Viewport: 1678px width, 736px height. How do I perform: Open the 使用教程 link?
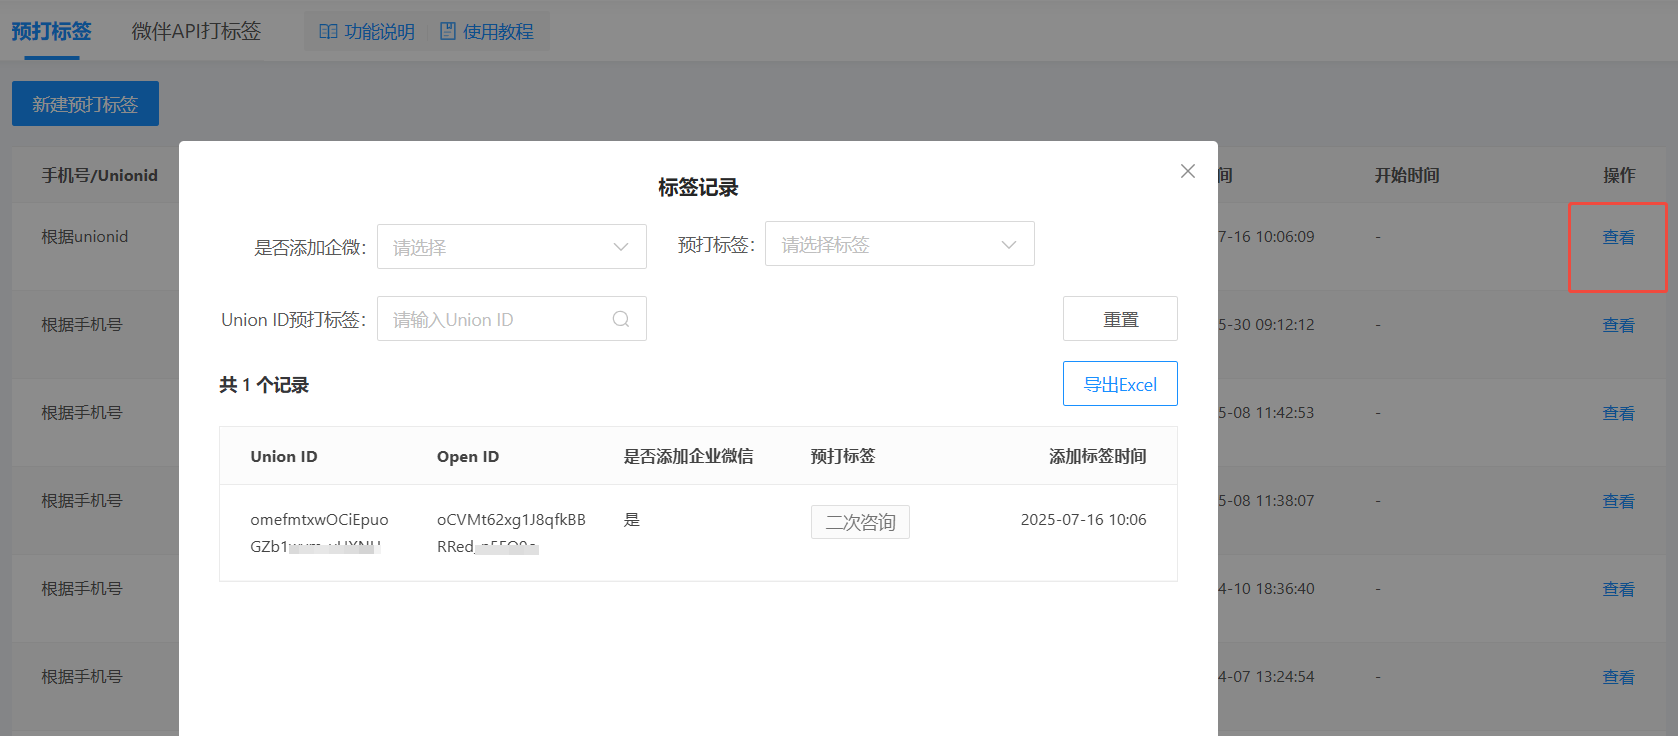487,32
